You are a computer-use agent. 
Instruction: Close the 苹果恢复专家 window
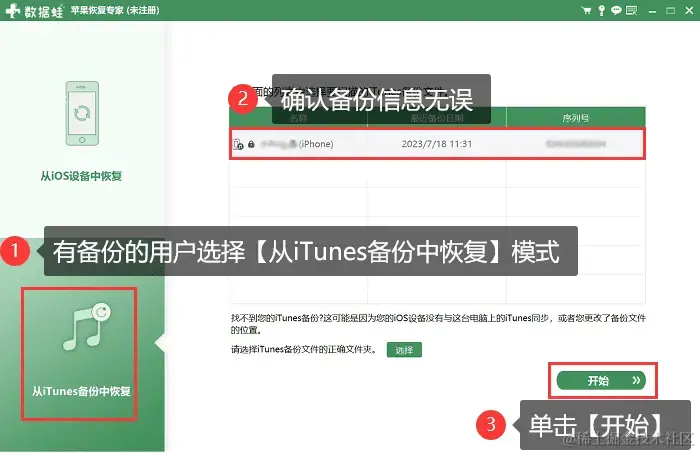tap(689, 11)
